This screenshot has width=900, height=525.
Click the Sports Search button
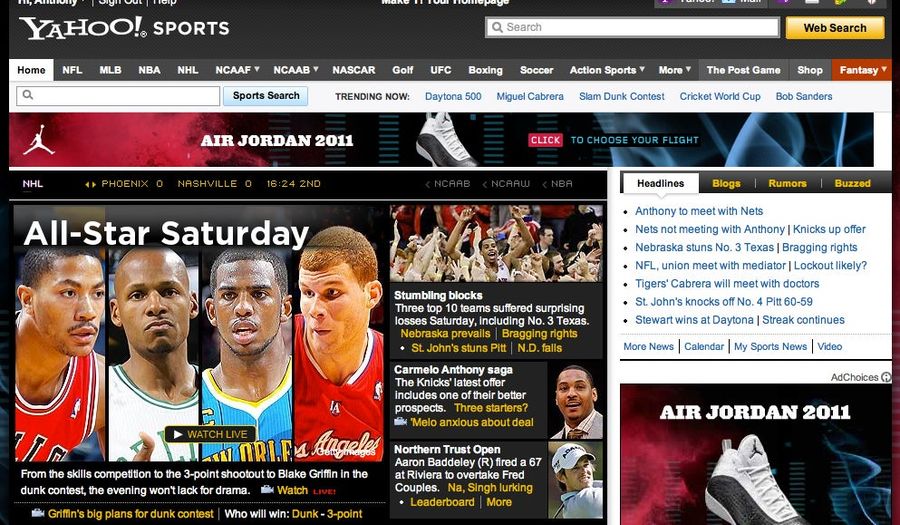266,96
